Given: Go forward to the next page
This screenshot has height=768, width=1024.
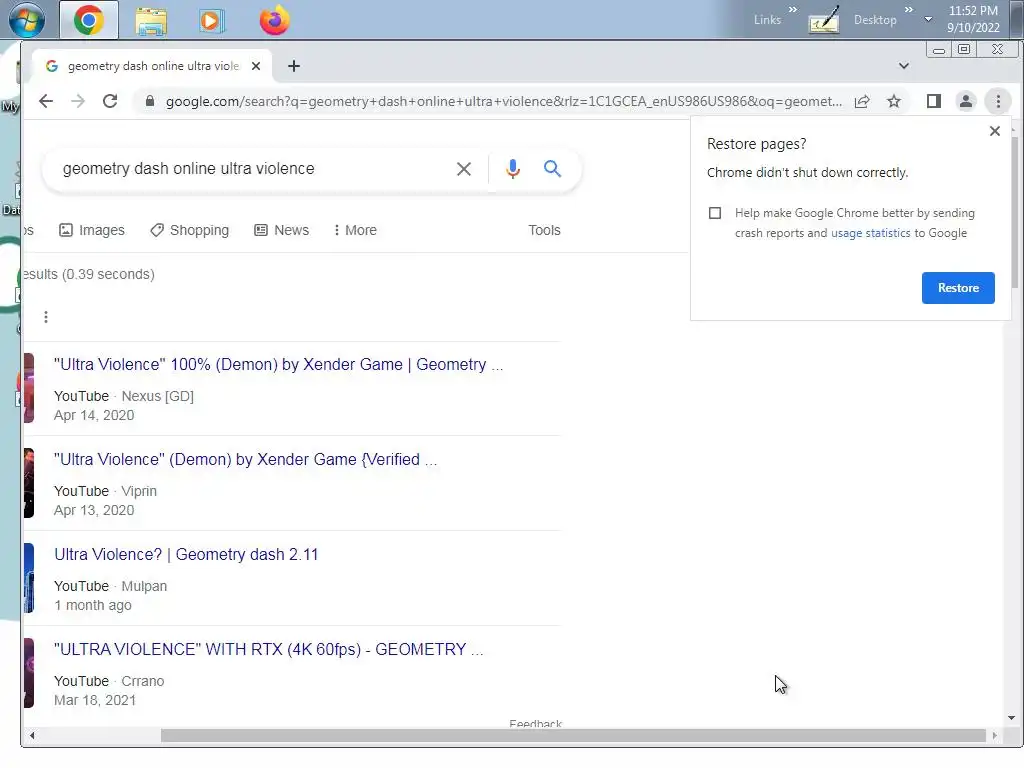Looking at the screenshot, I should pos(78,101).
